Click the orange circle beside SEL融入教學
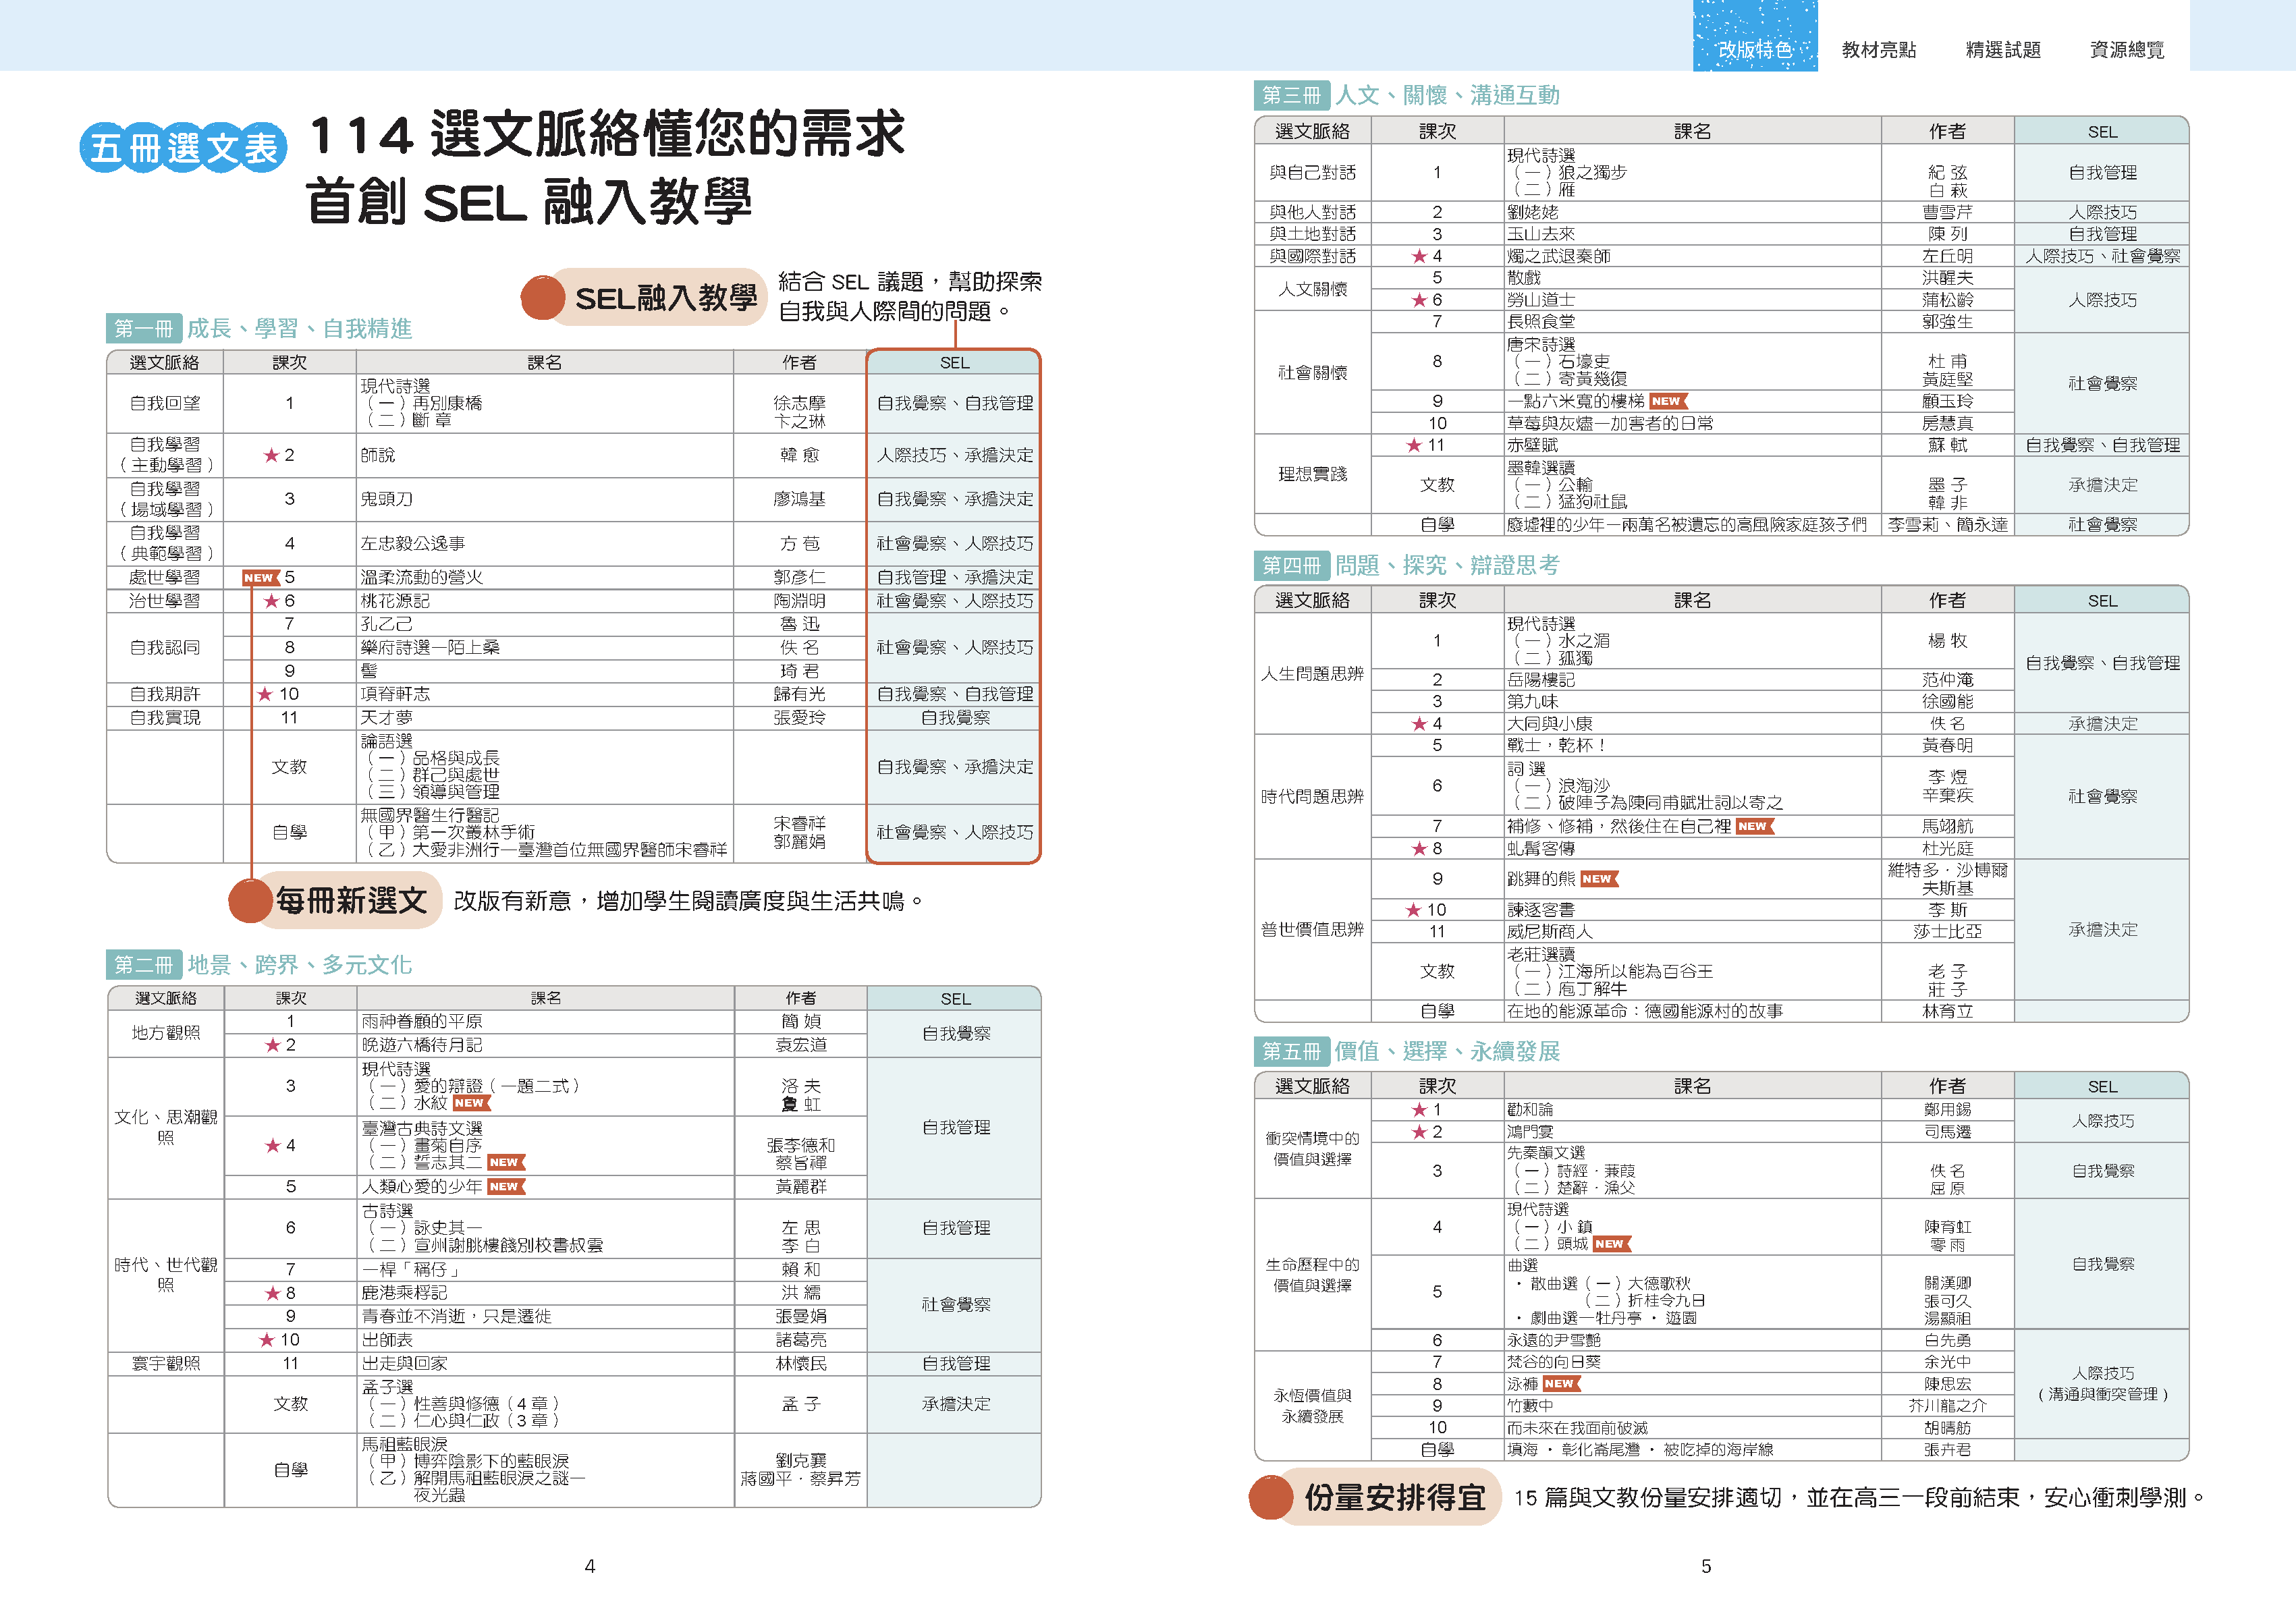The width and height of the screenshot is (2296, 1610). (543, 297)
